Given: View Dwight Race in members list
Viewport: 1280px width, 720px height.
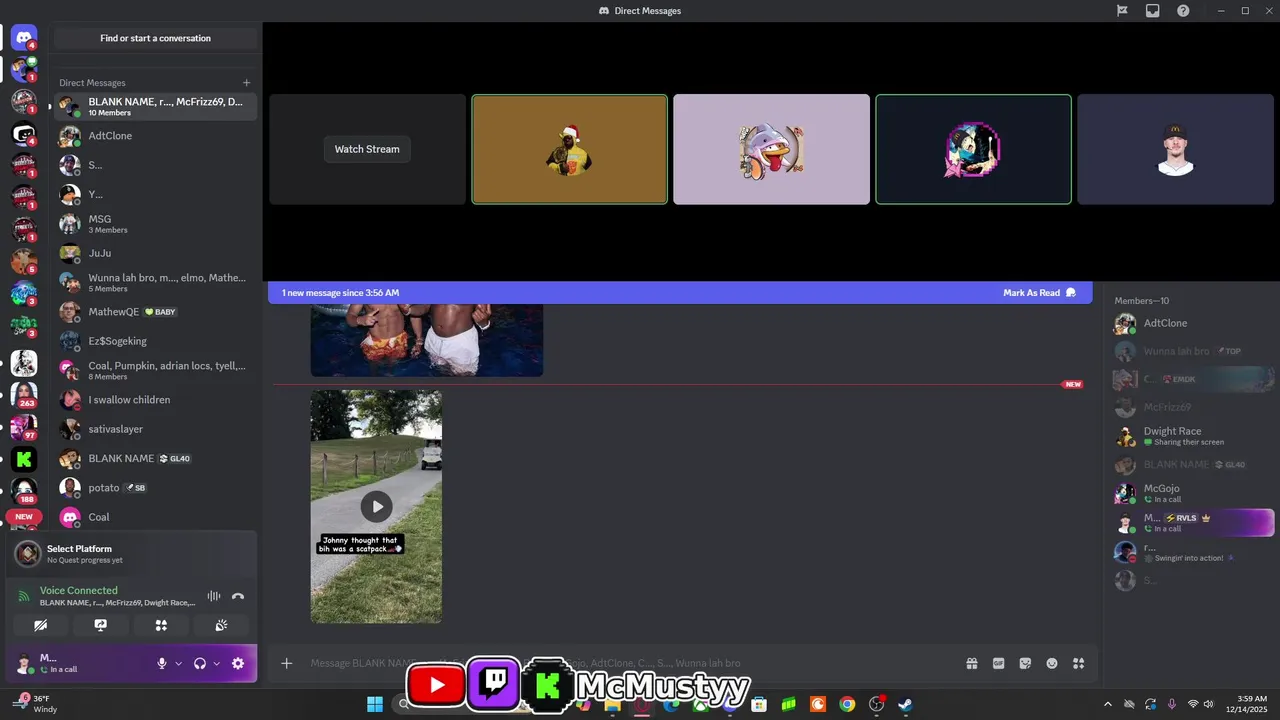Looking at the screenshot, I should (1194, 436).
